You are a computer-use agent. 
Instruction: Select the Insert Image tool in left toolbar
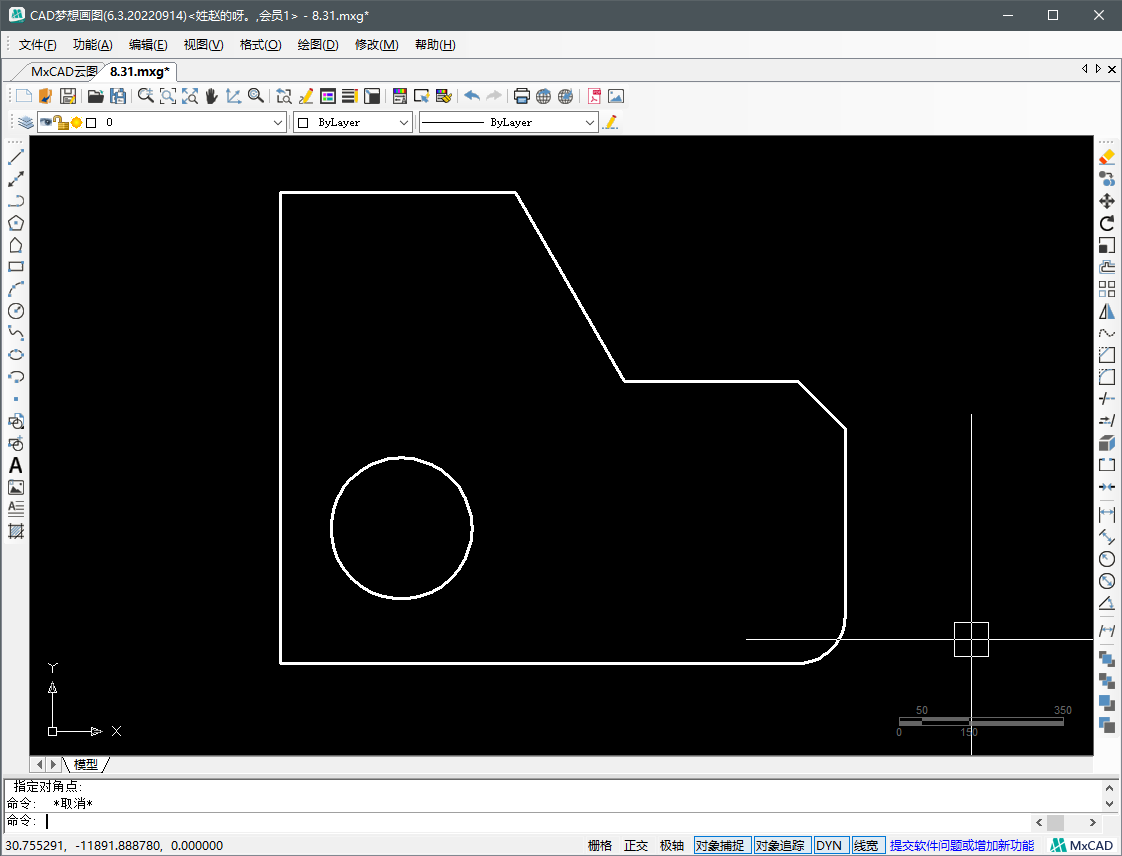(x=16, y=487)
